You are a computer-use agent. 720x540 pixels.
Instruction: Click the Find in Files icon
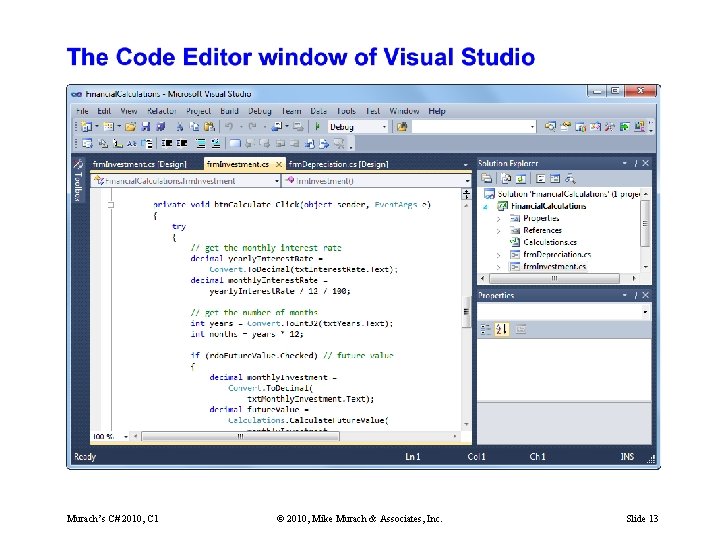(402, 126)
